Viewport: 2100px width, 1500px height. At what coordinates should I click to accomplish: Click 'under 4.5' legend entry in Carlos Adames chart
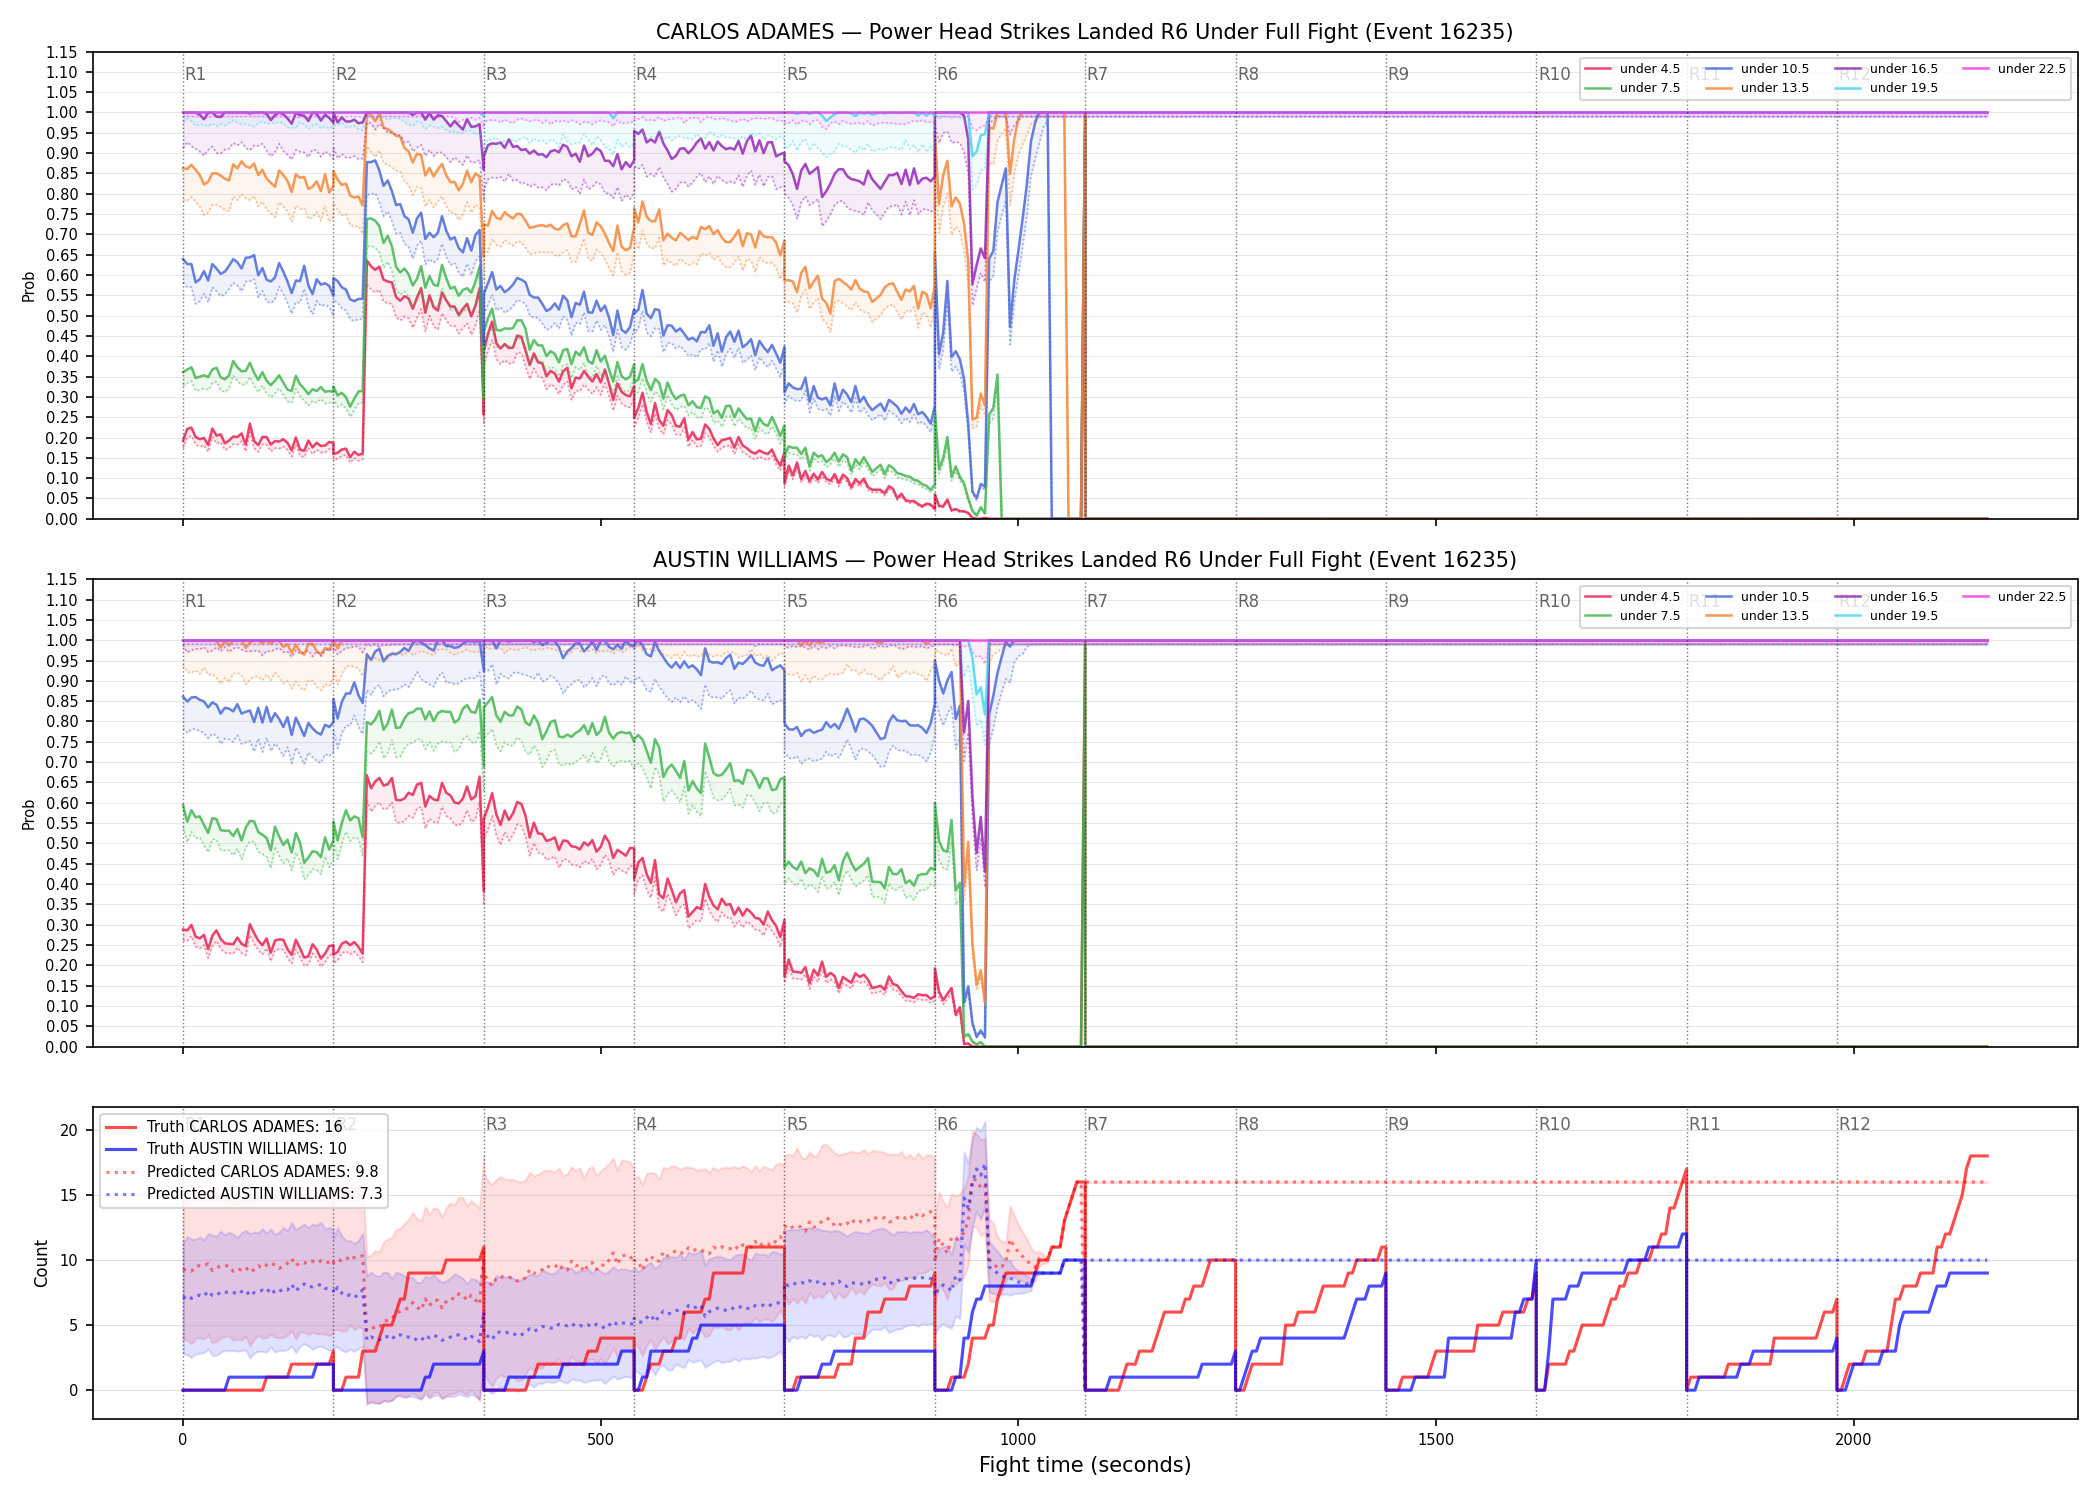[x=1633, y=69]
